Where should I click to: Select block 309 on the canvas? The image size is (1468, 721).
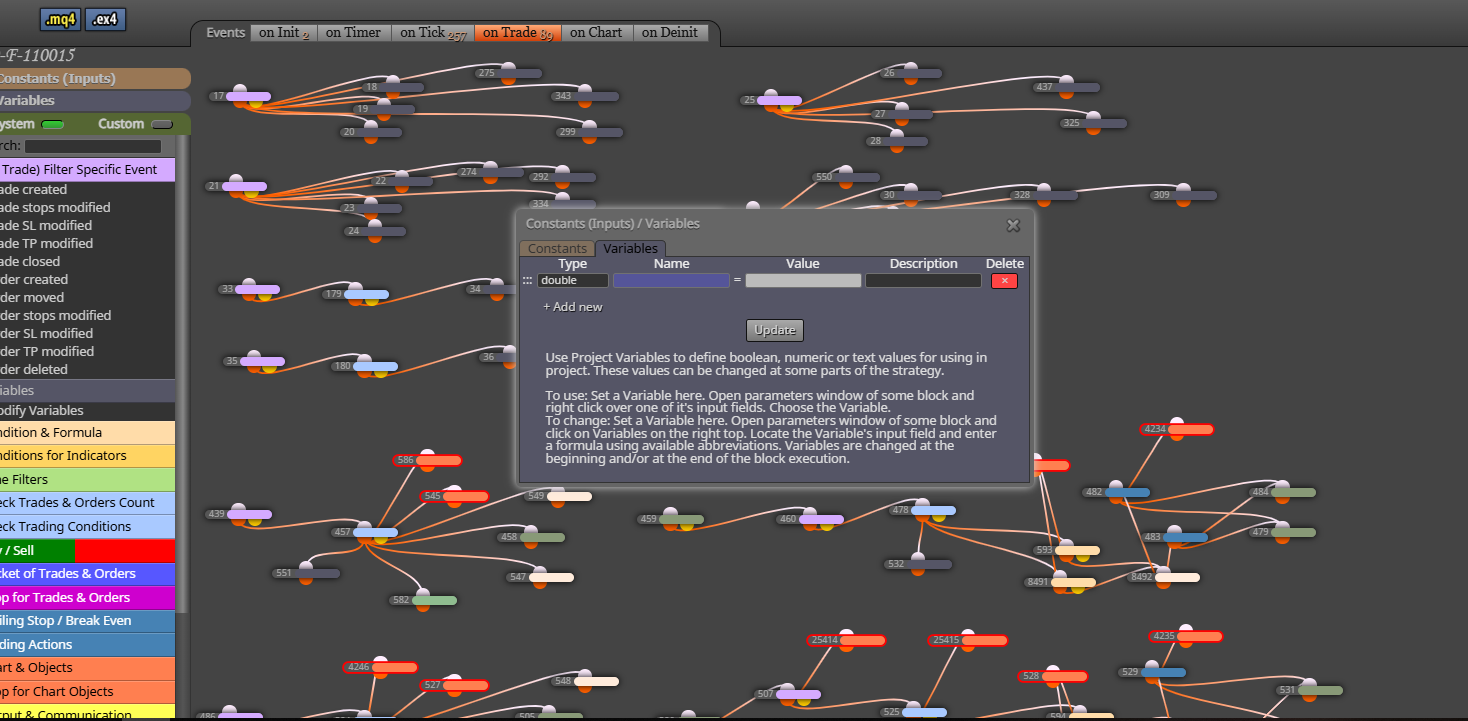pos(1183,195)
